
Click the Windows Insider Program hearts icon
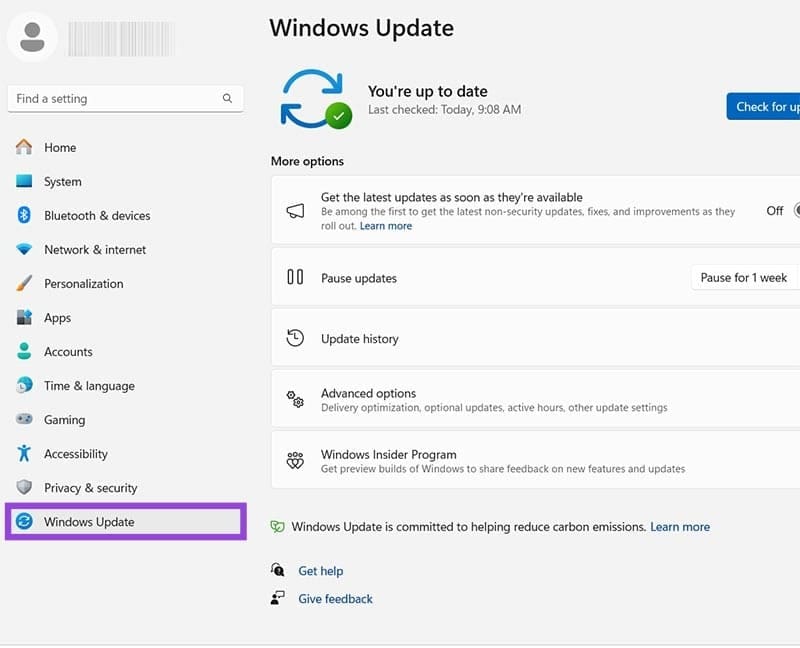[x=295, y=460]
